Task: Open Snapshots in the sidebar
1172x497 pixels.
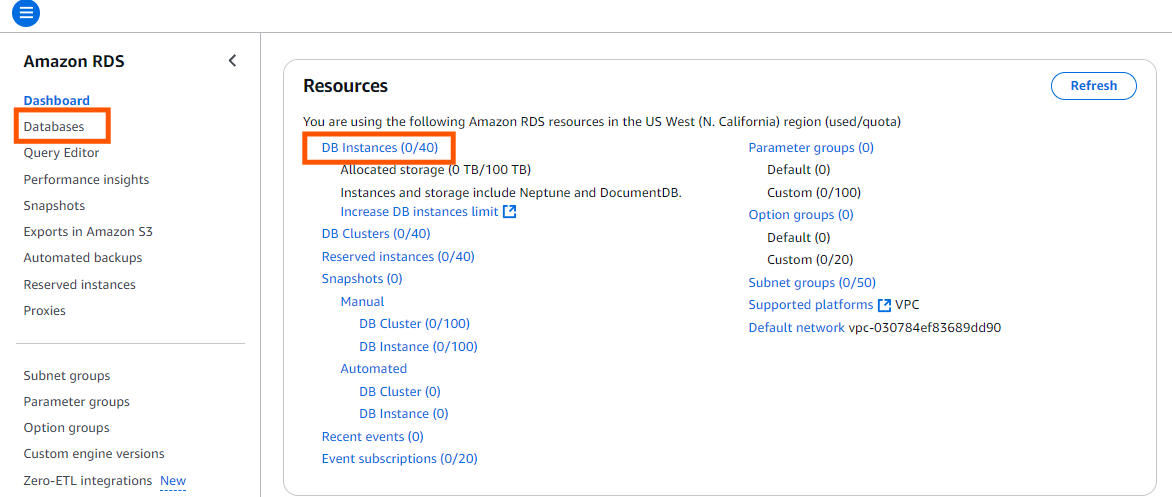Action: point(54,206)
